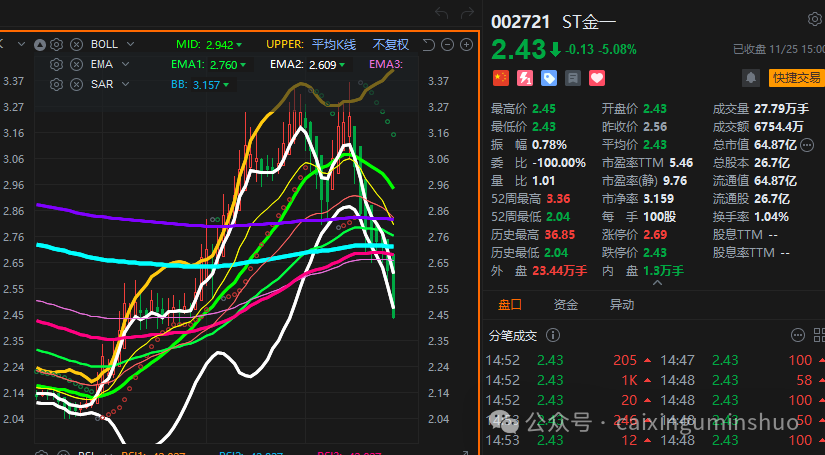Open SAR indicator settings gear
This screenshot has width=825, height=455.
pos(57,84)
